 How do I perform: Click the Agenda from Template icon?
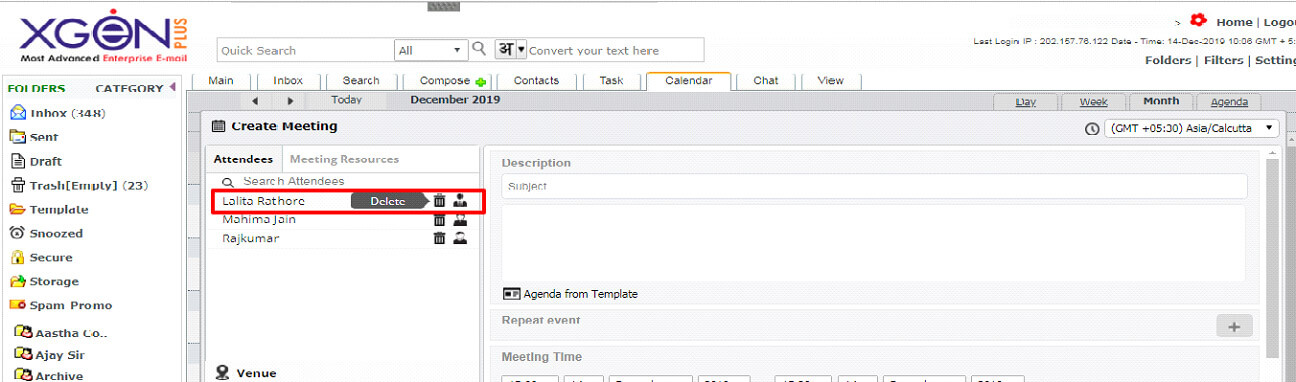(512, 294)
